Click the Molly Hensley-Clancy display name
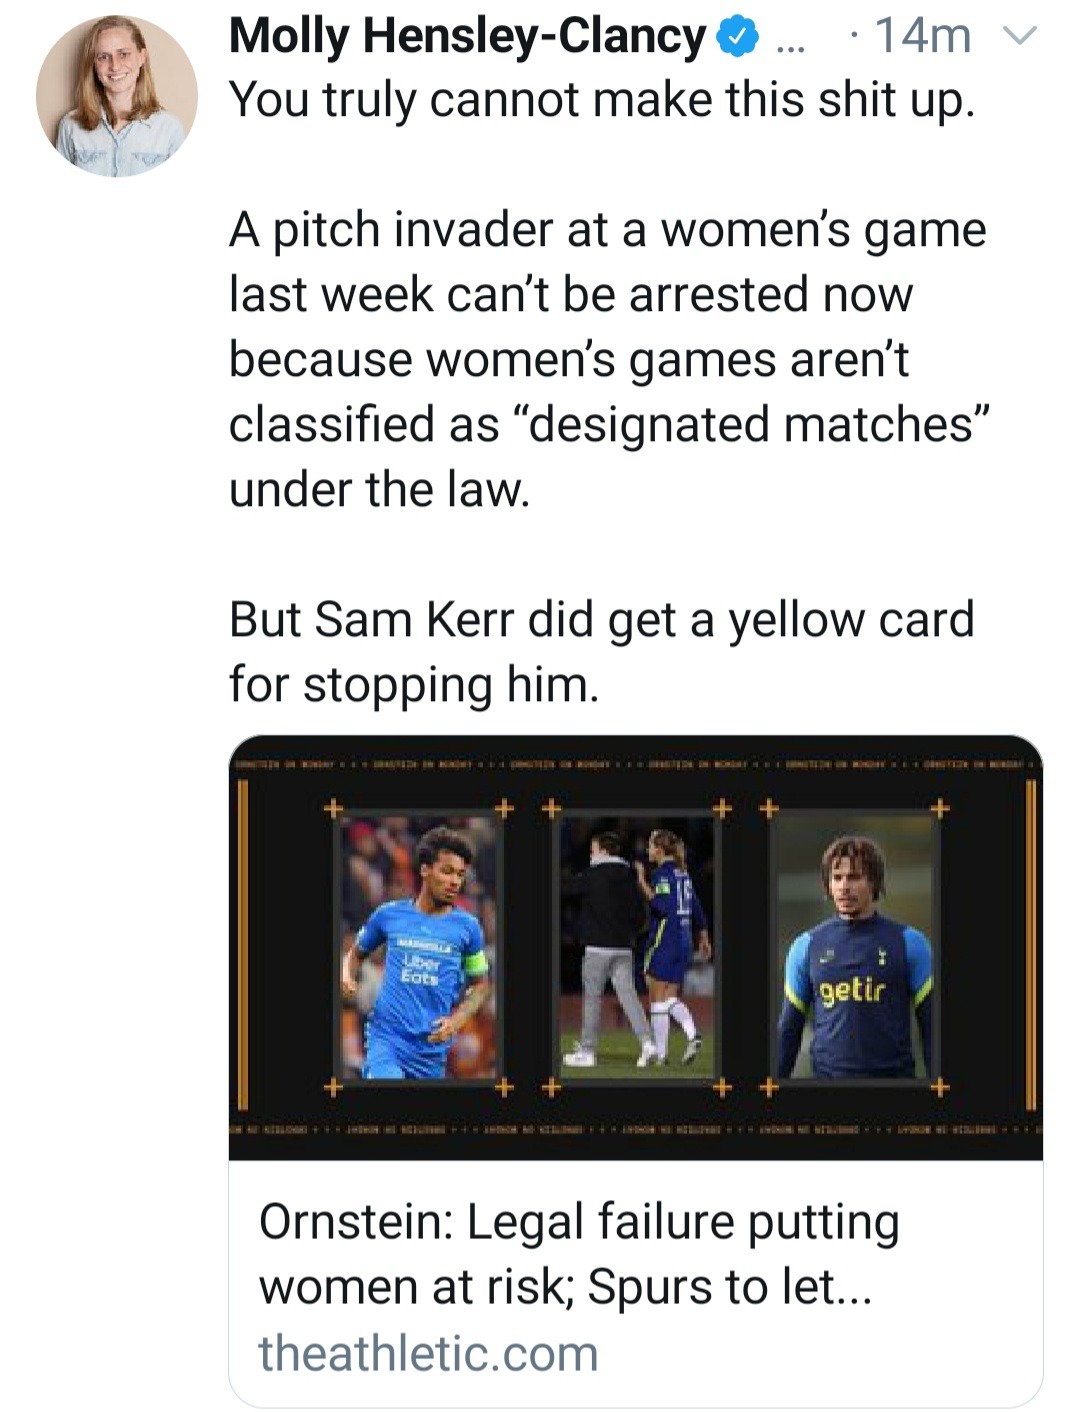This screenshot has width=1080, height=1412. pyautogui.click(x=467, y=37)
